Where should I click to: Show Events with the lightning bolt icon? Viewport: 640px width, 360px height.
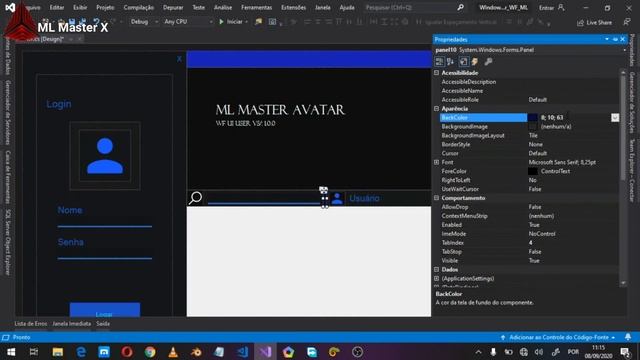pyautogui.click(x=475, y=62)
